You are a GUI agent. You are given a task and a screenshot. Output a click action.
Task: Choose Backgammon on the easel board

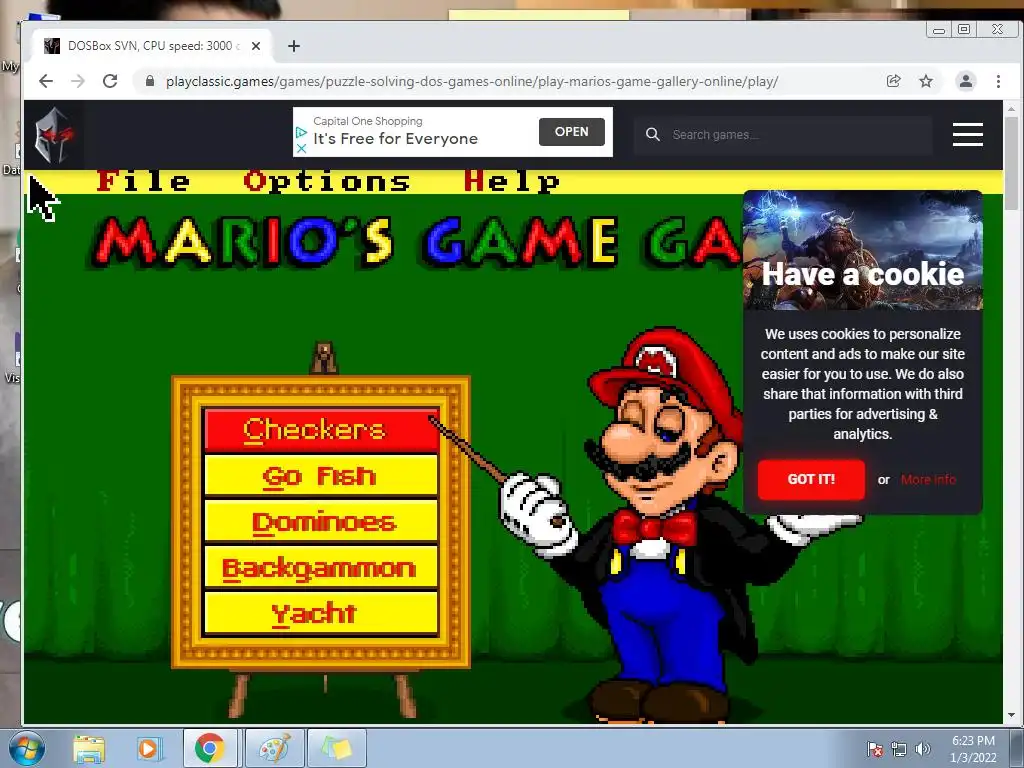tap(321, 568)
